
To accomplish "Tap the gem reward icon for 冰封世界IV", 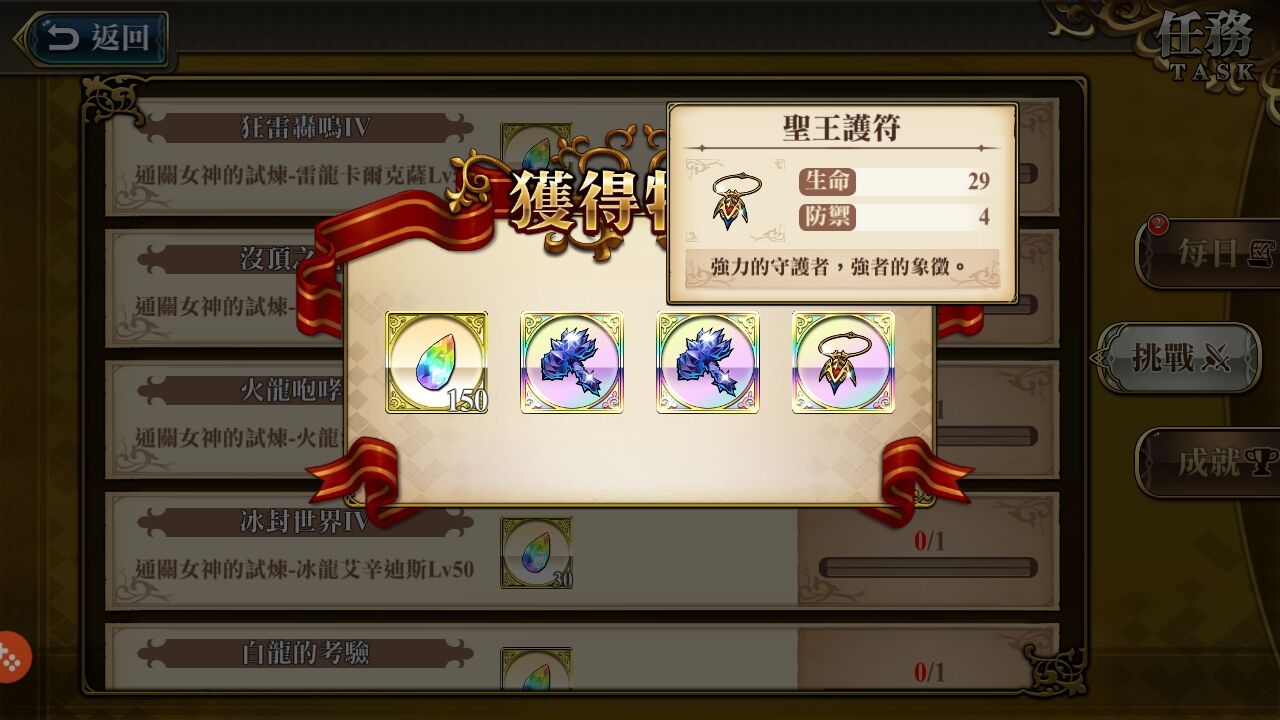I will coord(537,552).
